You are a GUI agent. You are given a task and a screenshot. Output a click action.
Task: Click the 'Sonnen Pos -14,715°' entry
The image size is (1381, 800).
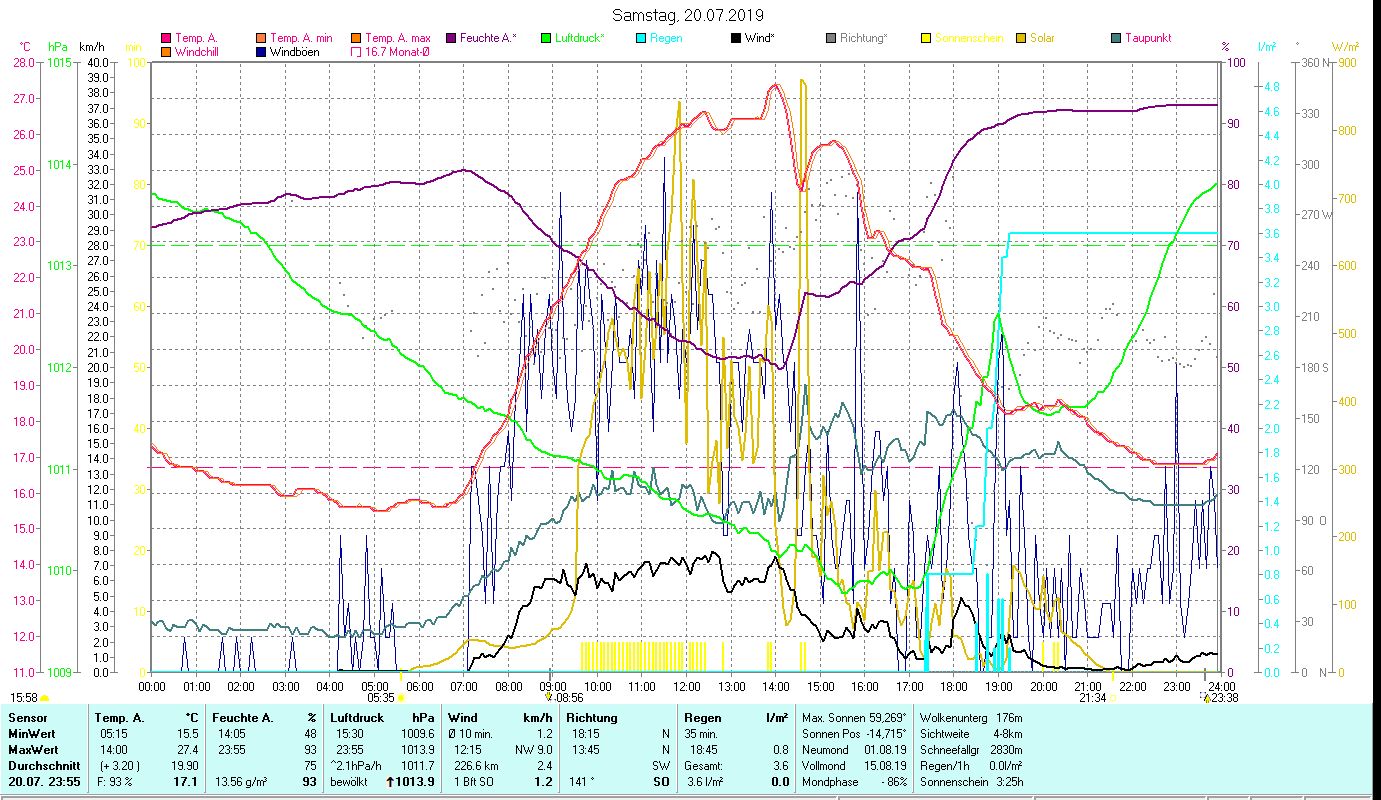[855, 734]
